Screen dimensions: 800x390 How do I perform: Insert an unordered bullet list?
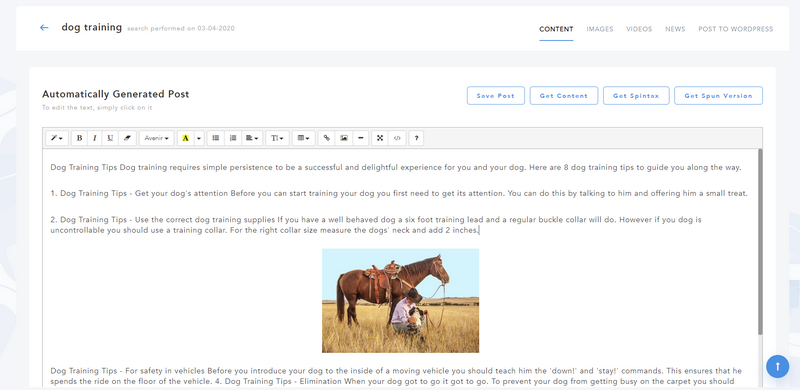pyautogui.click(x=216, y=138)
